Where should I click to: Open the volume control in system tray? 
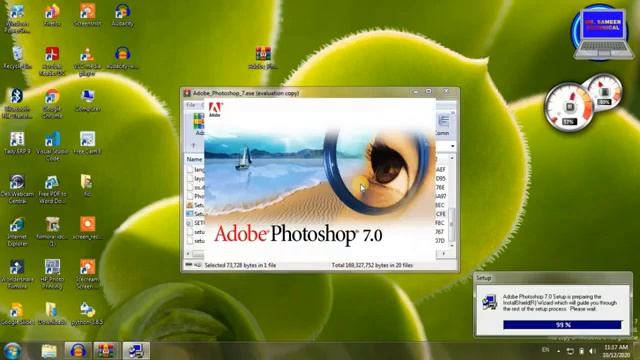coord(592,351)
